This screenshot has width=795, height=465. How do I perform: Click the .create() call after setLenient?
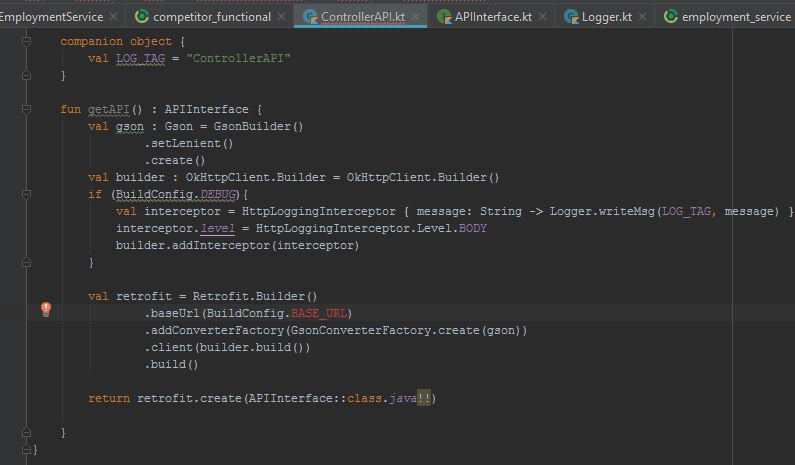175,160
